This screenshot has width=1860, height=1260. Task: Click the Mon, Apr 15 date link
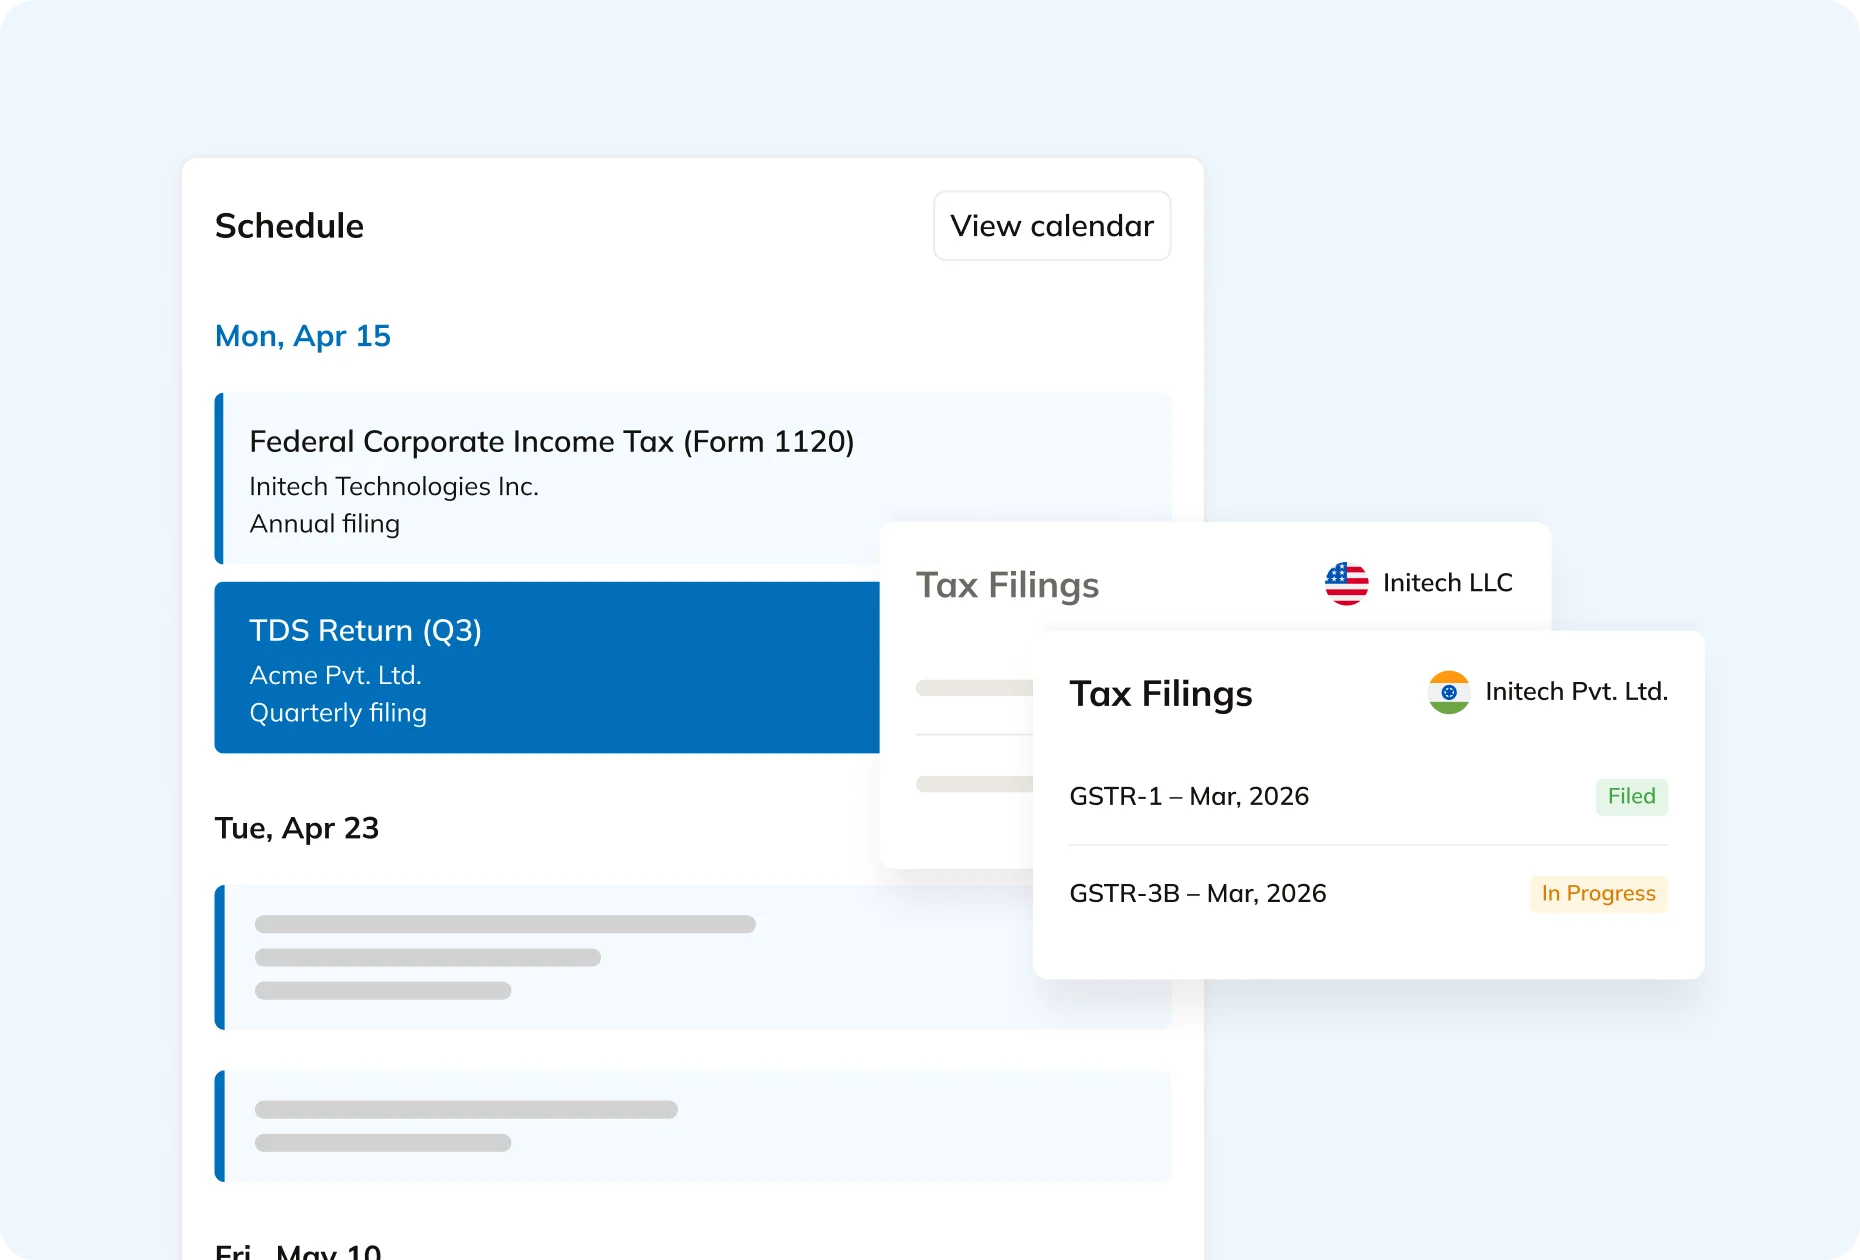pyautogui.click(x=302, y=335)
